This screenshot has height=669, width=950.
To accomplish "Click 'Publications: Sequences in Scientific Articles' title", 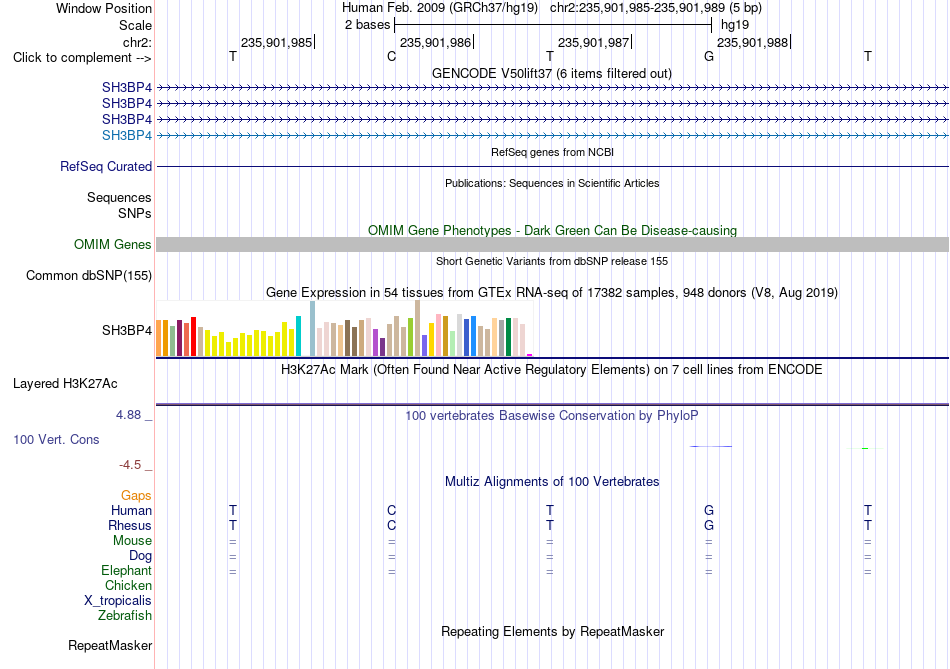I will point(552,183).
